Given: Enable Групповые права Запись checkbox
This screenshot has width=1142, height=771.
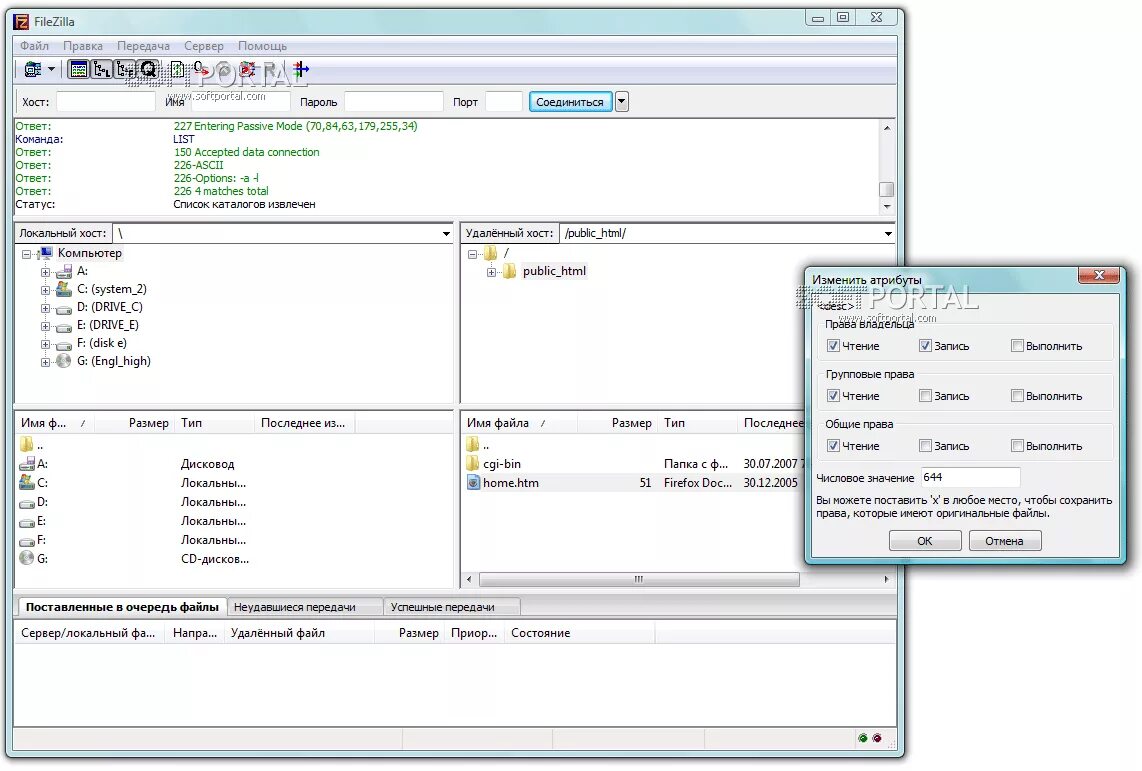Looking at the screenshot, I should (925, 396).
